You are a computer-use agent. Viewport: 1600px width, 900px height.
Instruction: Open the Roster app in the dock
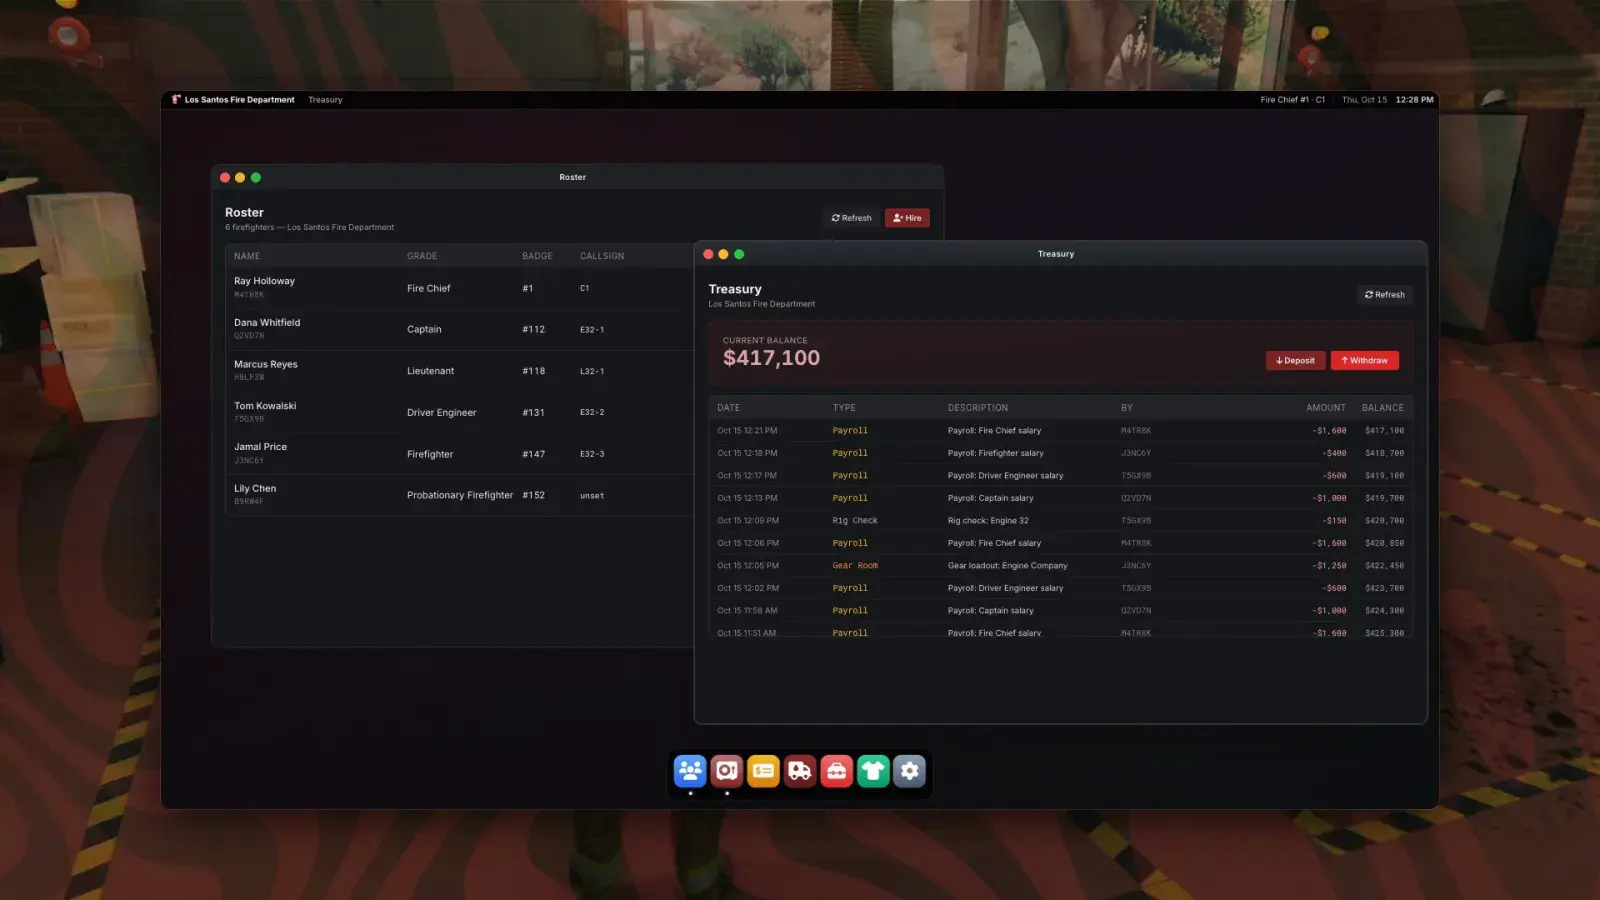click(x=690, y=771)
